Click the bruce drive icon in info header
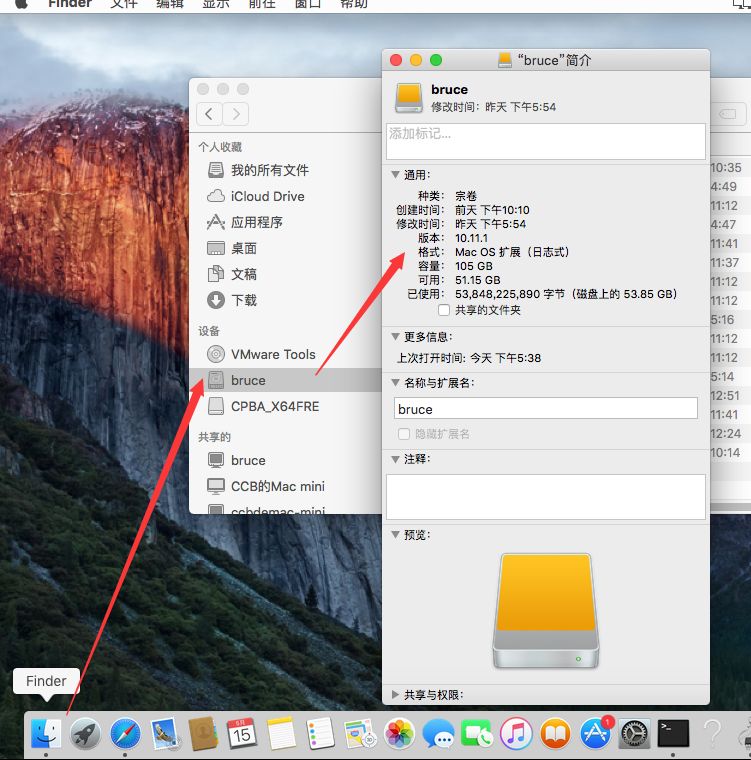The height and width of the screenshot is (760, 751). tap(409, 97)
